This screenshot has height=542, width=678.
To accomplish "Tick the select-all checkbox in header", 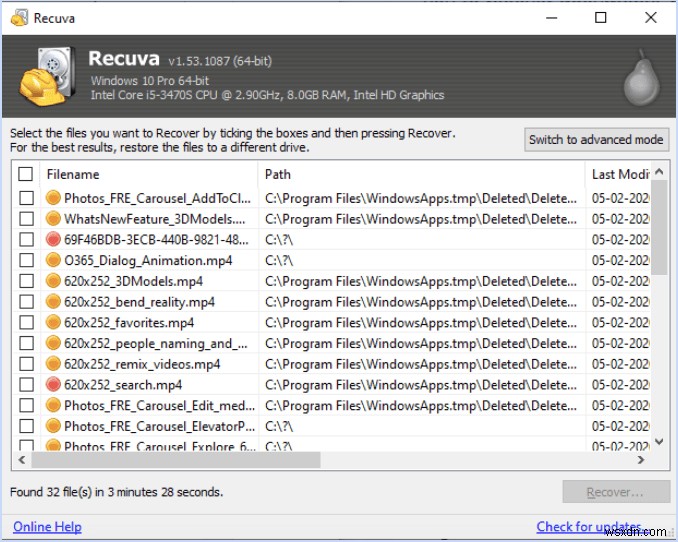I will pyautogui.click(x=26, y=174).
